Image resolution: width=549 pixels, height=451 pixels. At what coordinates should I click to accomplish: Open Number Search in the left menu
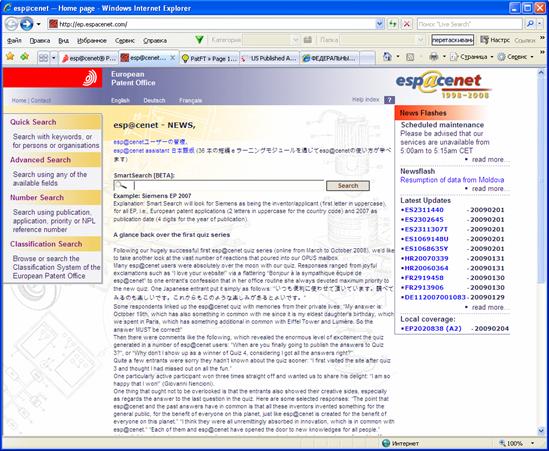click(37, 198)
